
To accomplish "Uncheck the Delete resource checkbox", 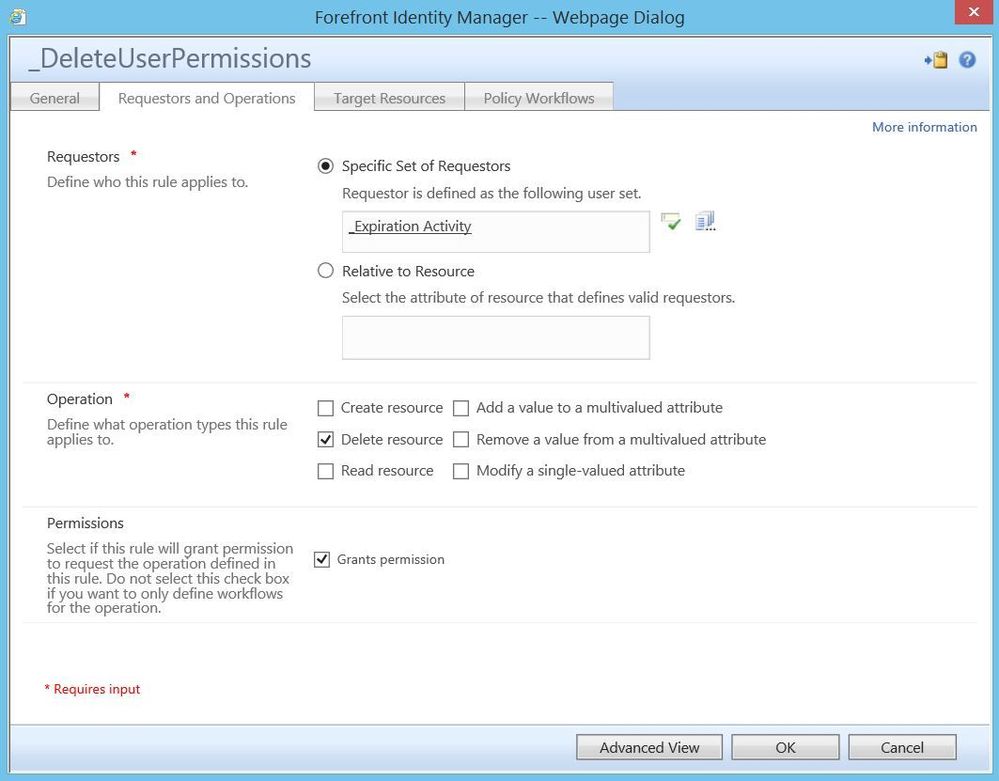I will pyautogui.click(x=325, y=439).
